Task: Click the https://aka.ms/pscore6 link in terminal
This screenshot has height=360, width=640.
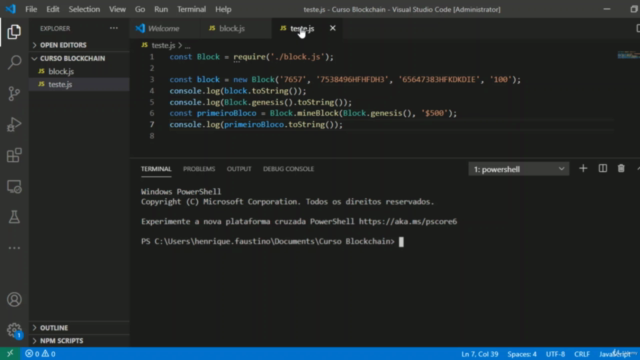Action: (x=408, y=222)
